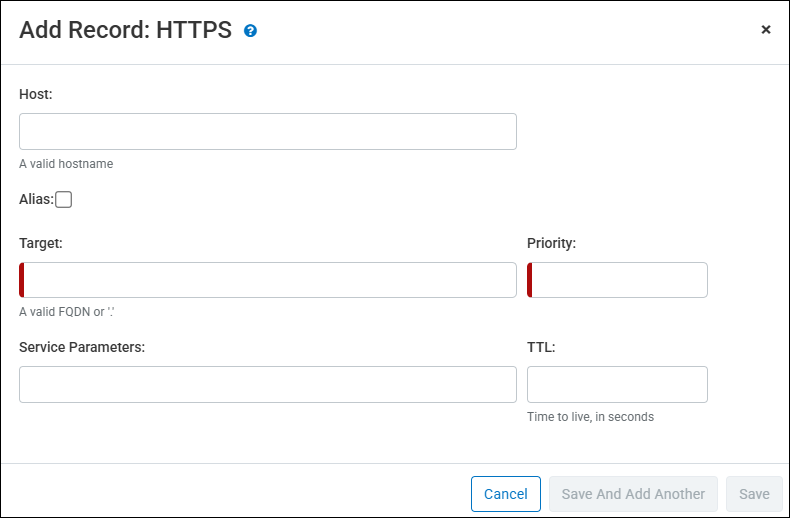Click the "Host:" field label
Image resolution: width=790 pixels, height=518 pixels.
click(36, 94)
